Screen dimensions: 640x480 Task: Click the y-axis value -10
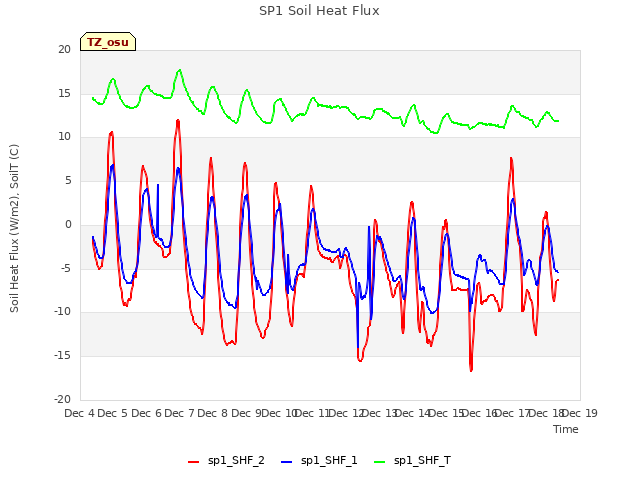[62, 312]
